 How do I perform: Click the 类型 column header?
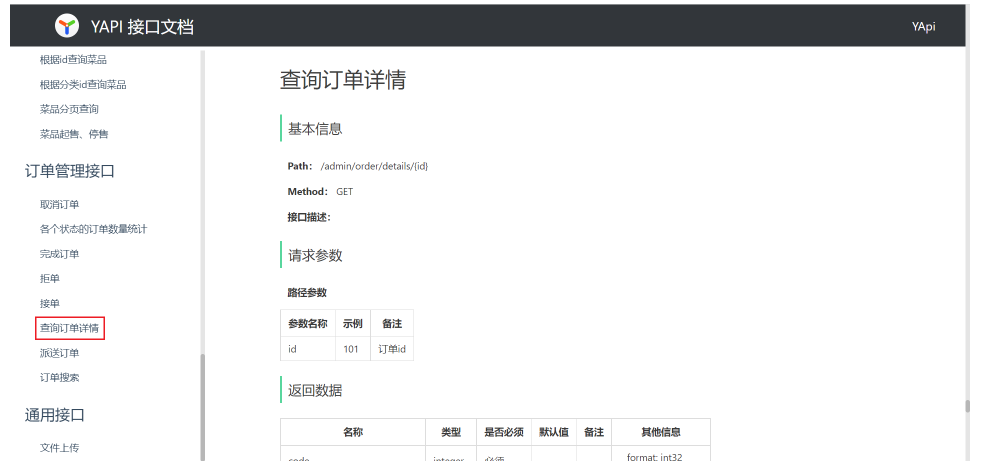(451, 432)
